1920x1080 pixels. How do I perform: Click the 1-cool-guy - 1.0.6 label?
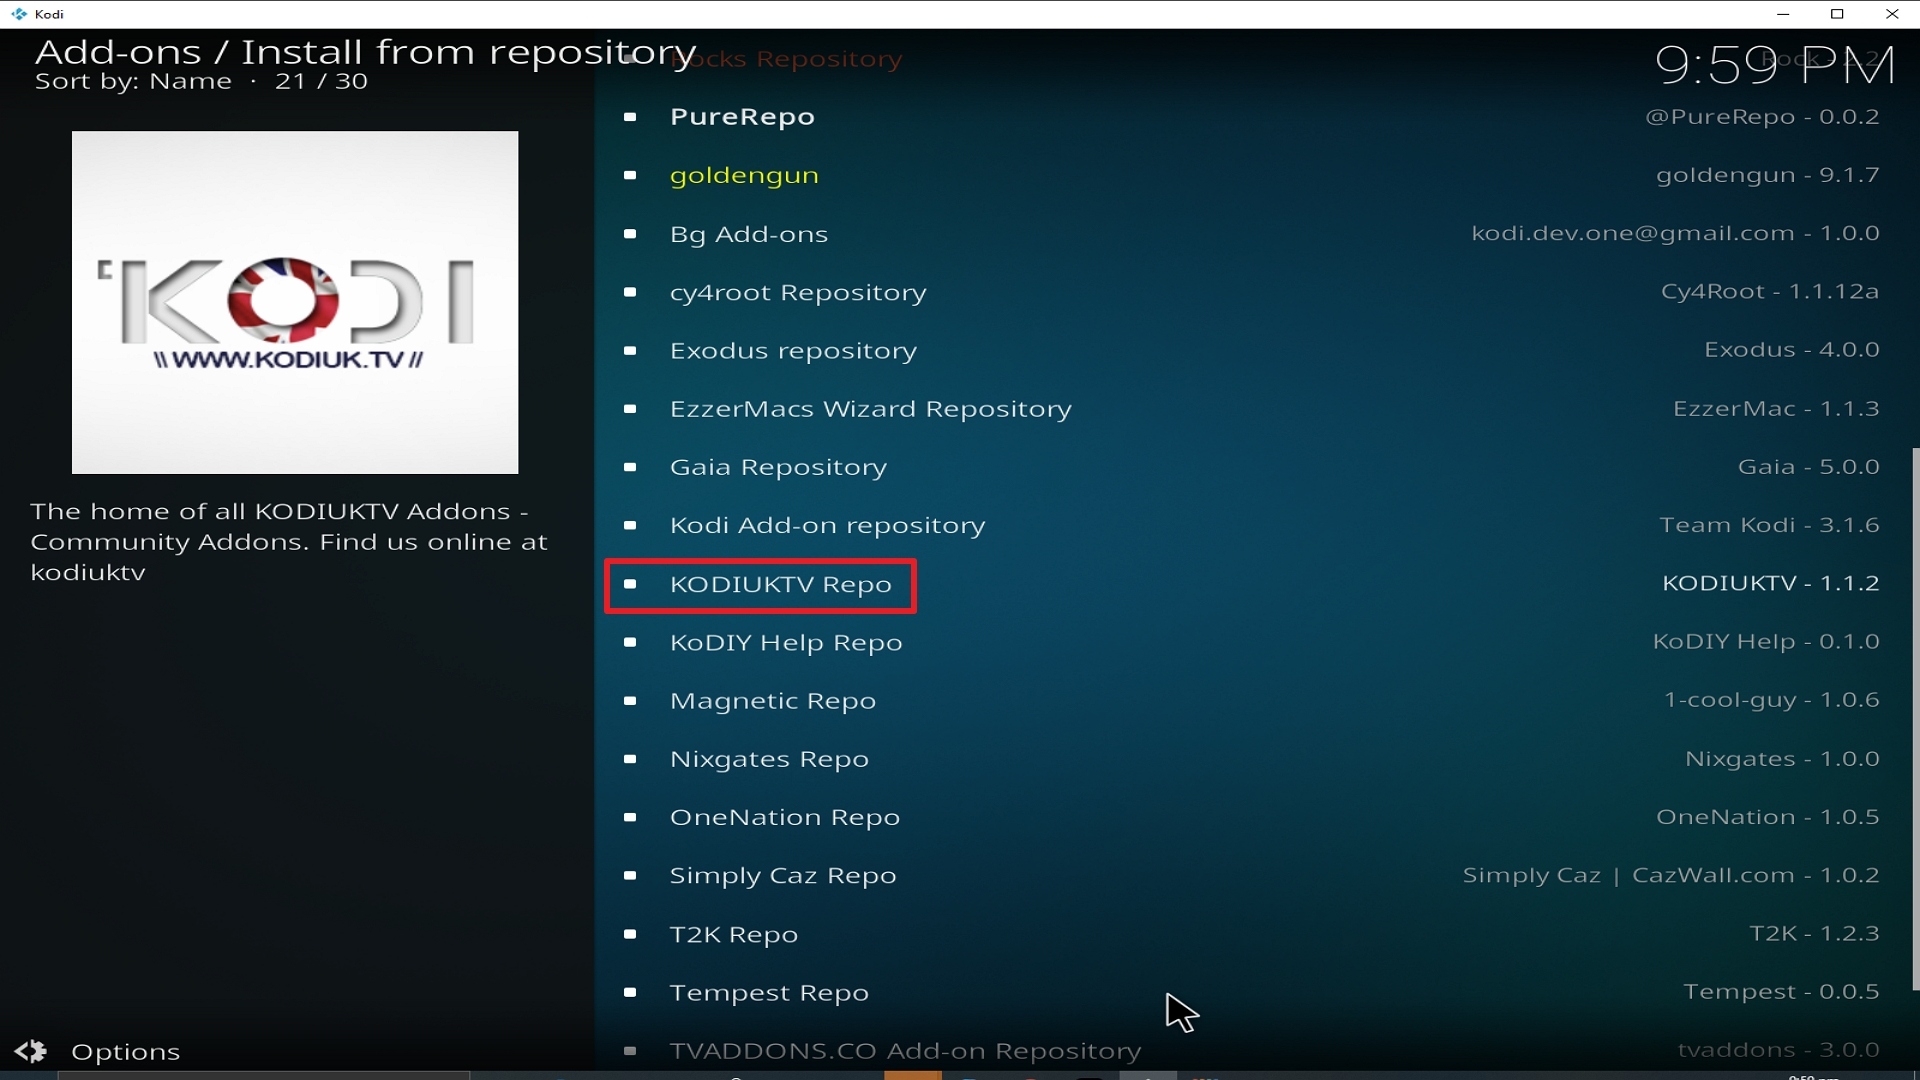(1771, 700)
